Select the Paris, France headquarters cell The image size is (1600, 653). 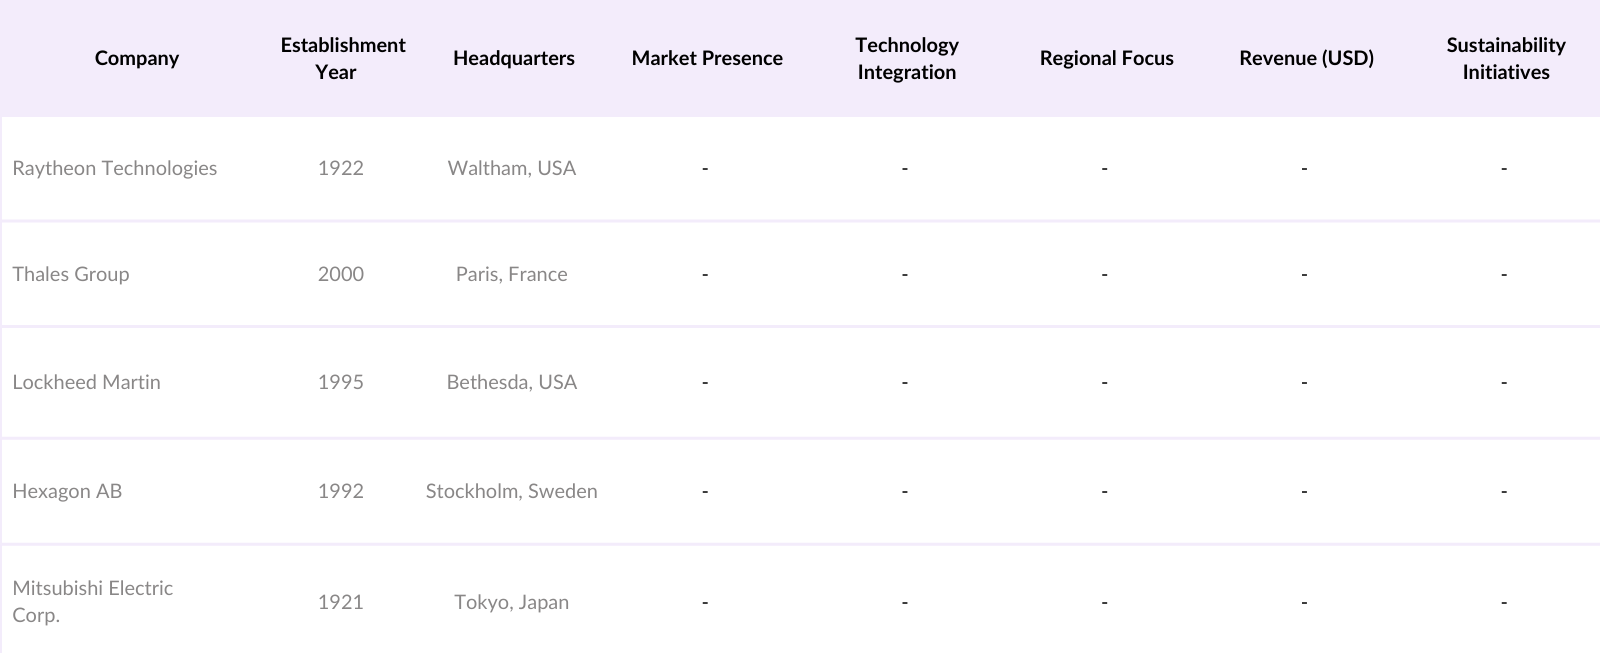[x=511, y=274]
